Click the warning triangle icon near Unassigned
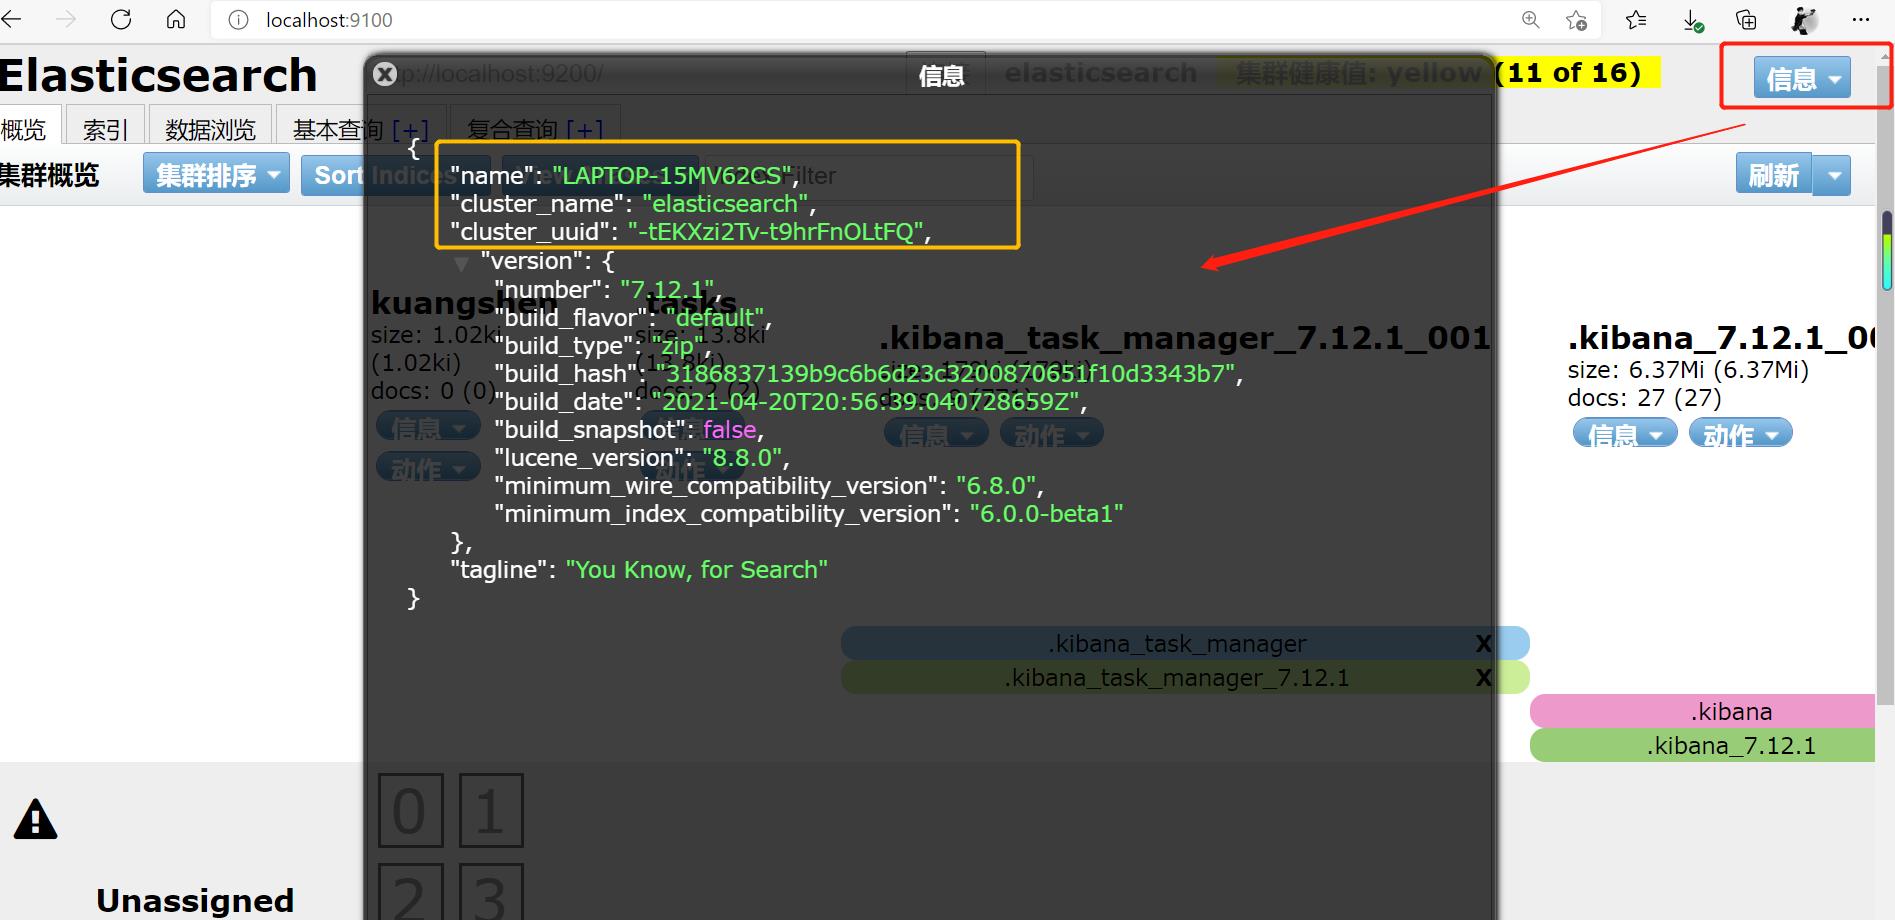 tap(36, 819)
